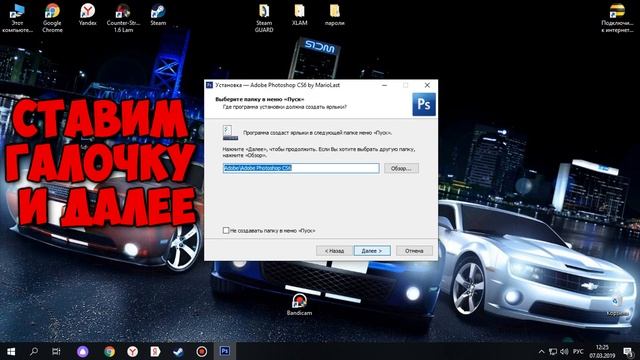Open the Steam GUARD desktop file
Screen dimensions: 640x360
(x=264, y=18)
